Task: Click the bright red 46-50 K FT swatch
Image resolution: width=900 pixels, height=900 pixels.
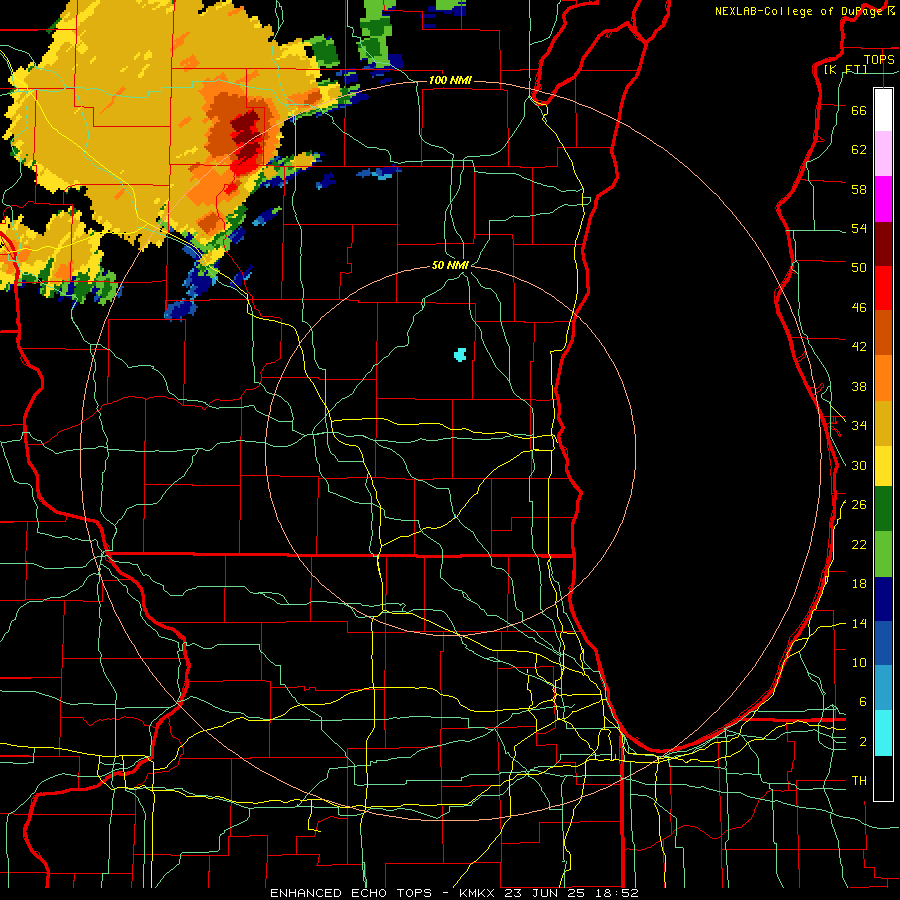Action: pos(883,288)
